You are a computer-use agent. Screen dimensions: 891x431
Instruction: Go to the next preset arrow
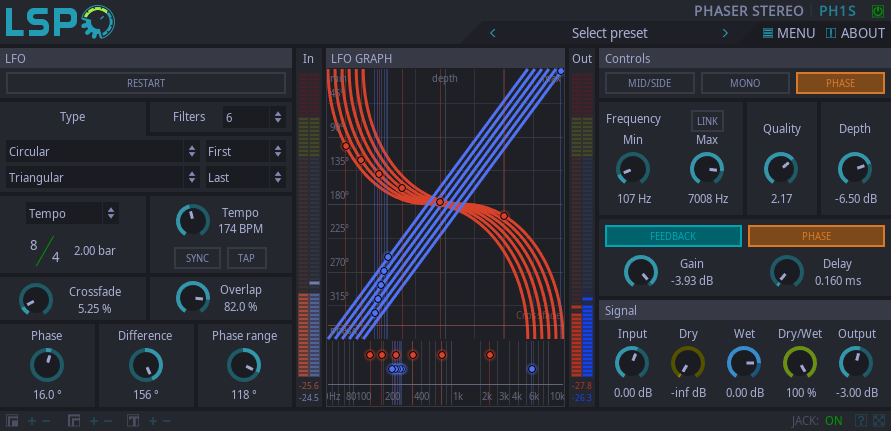pos(725,33)
